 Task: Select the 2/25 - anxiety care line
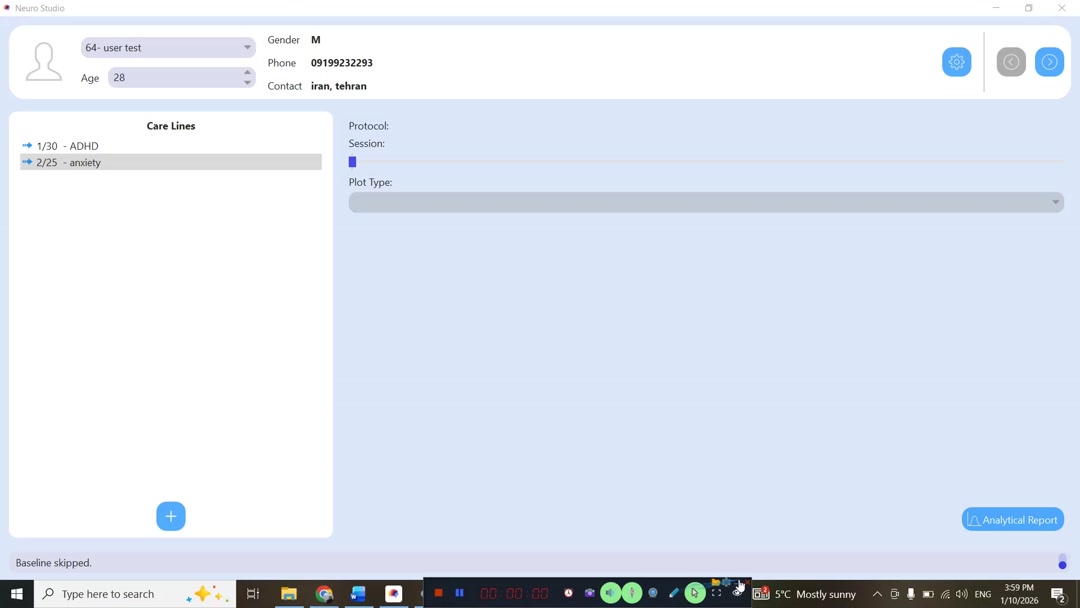click(x=171, y=163)
